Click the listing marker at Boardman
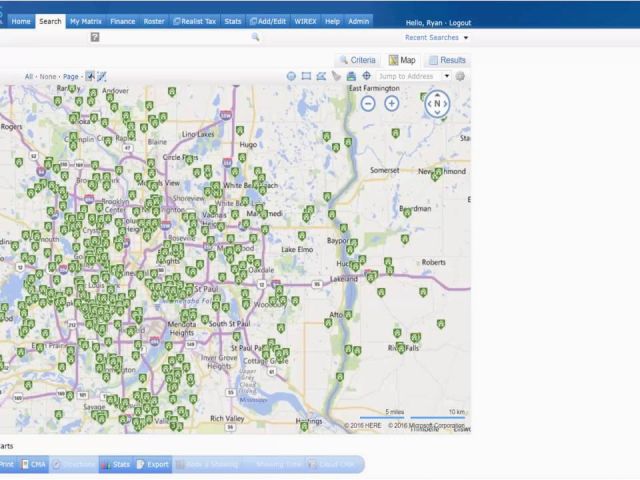 pyautogui.click(x=407, y=212)
